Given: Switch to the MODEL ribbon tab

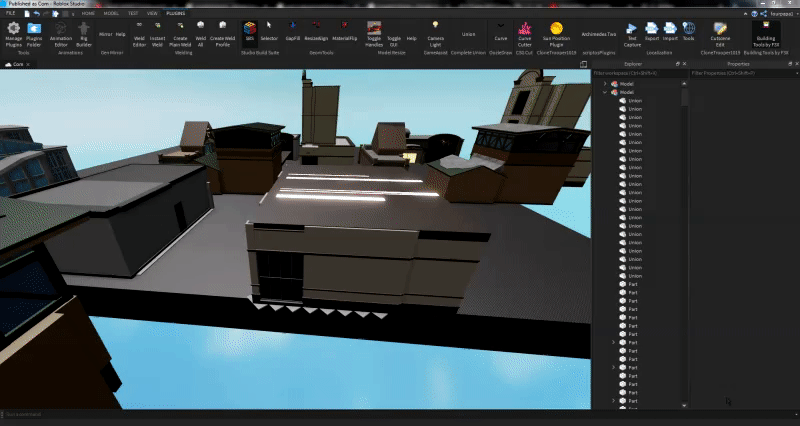Looking at the screenshot, I should pos(111,13).
